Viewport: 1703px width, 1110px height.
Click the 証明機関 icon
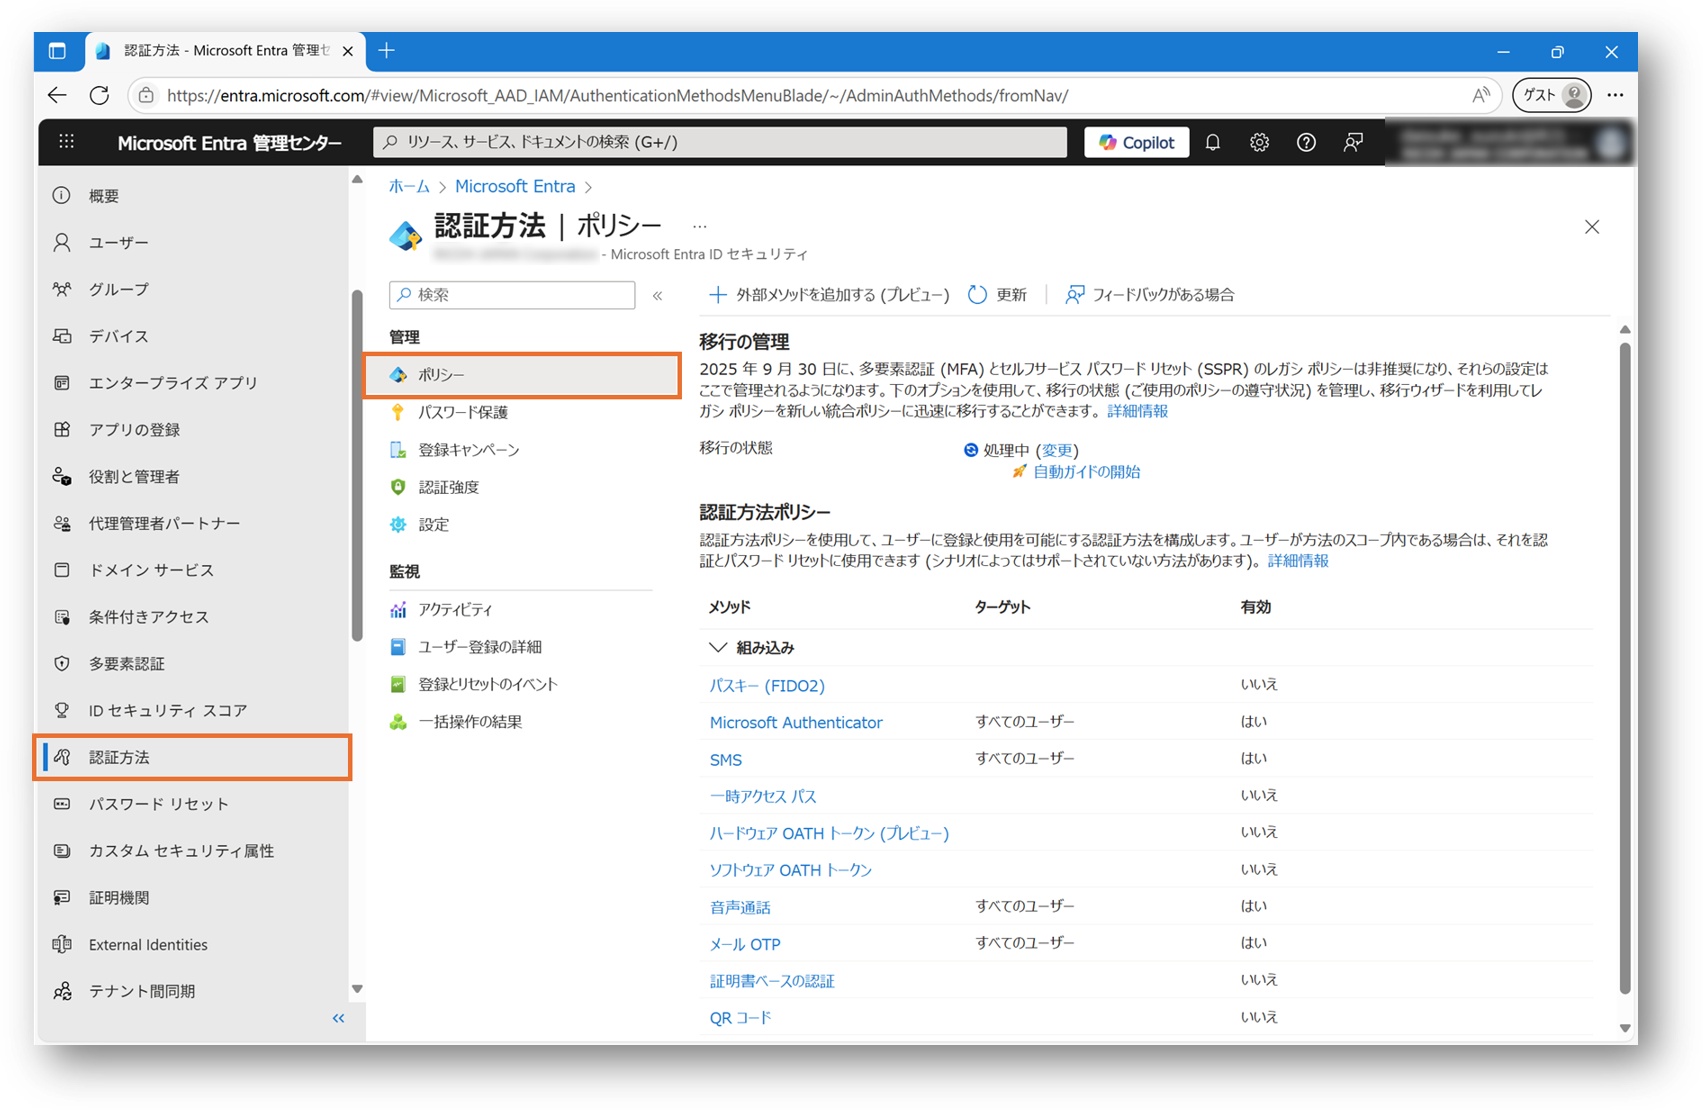pos(62,898)
